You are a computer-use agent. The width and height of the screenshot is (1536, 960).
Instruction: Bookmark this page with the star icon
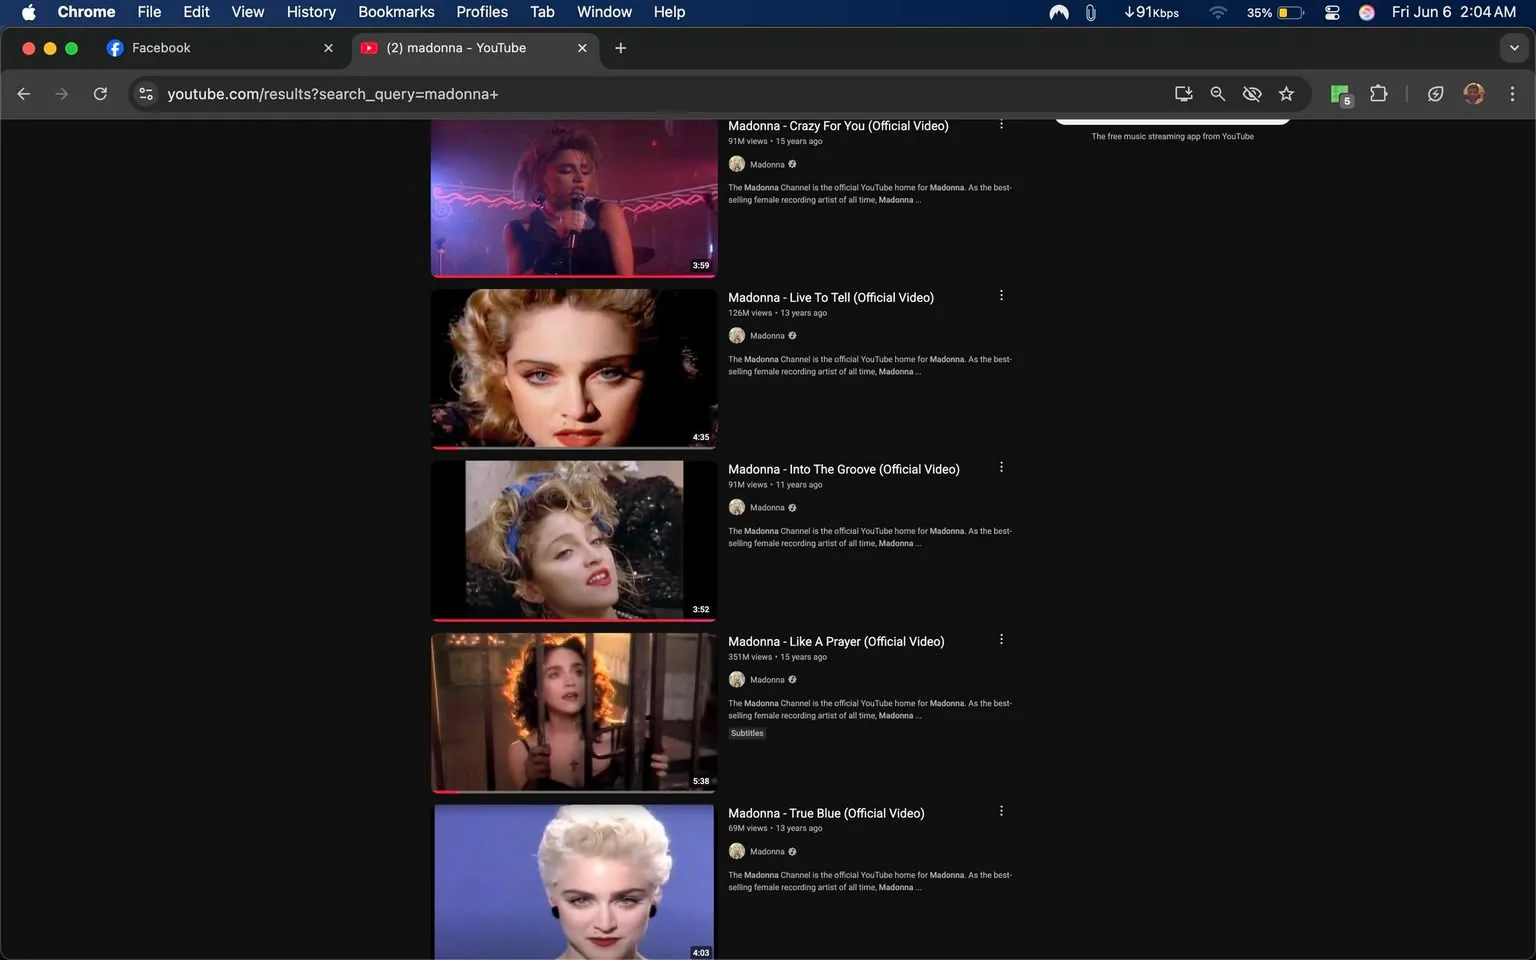[x=1286, y=93]
